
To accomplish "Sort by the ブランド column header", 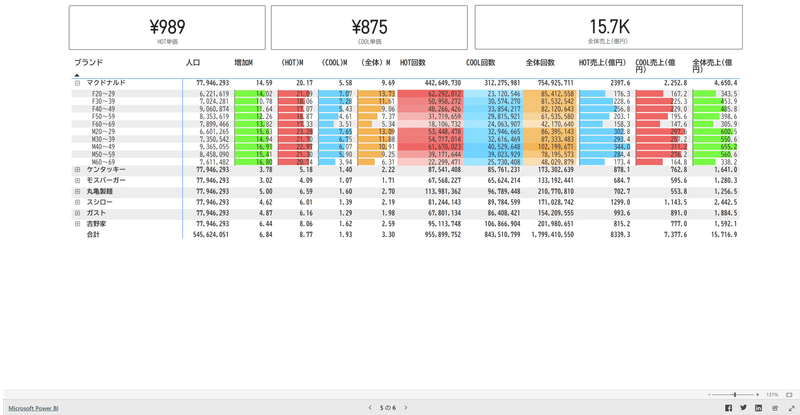I will click(x=88, y=62).
